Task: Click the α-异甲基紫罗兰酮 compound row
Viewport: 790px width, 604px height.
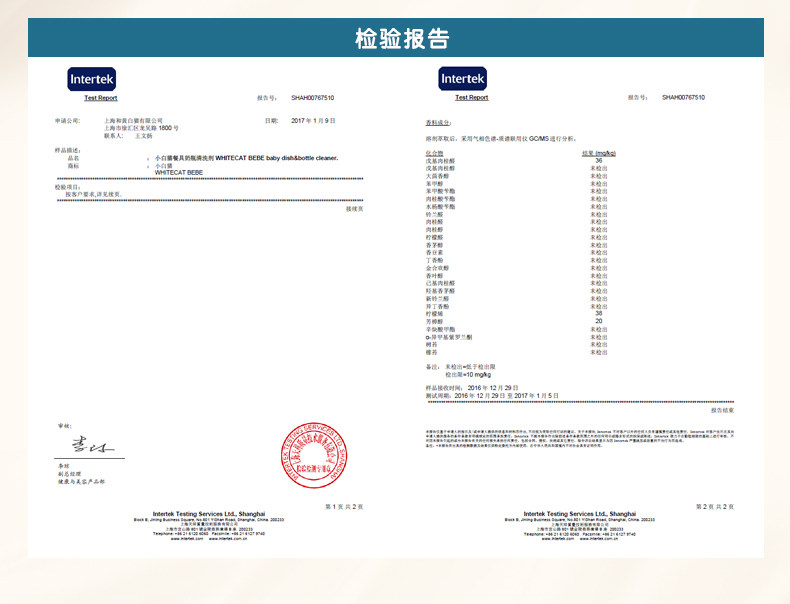Action: (x=516, y=337)
